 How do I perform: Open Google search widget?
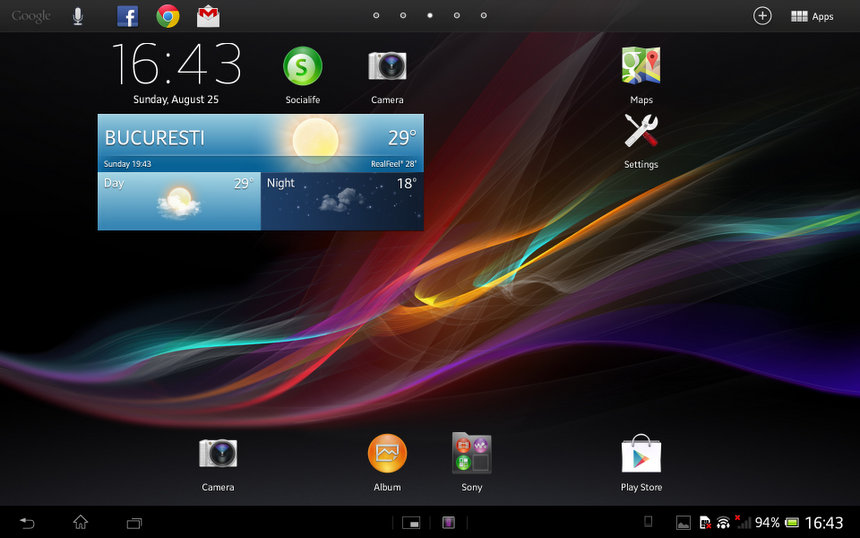31,16
